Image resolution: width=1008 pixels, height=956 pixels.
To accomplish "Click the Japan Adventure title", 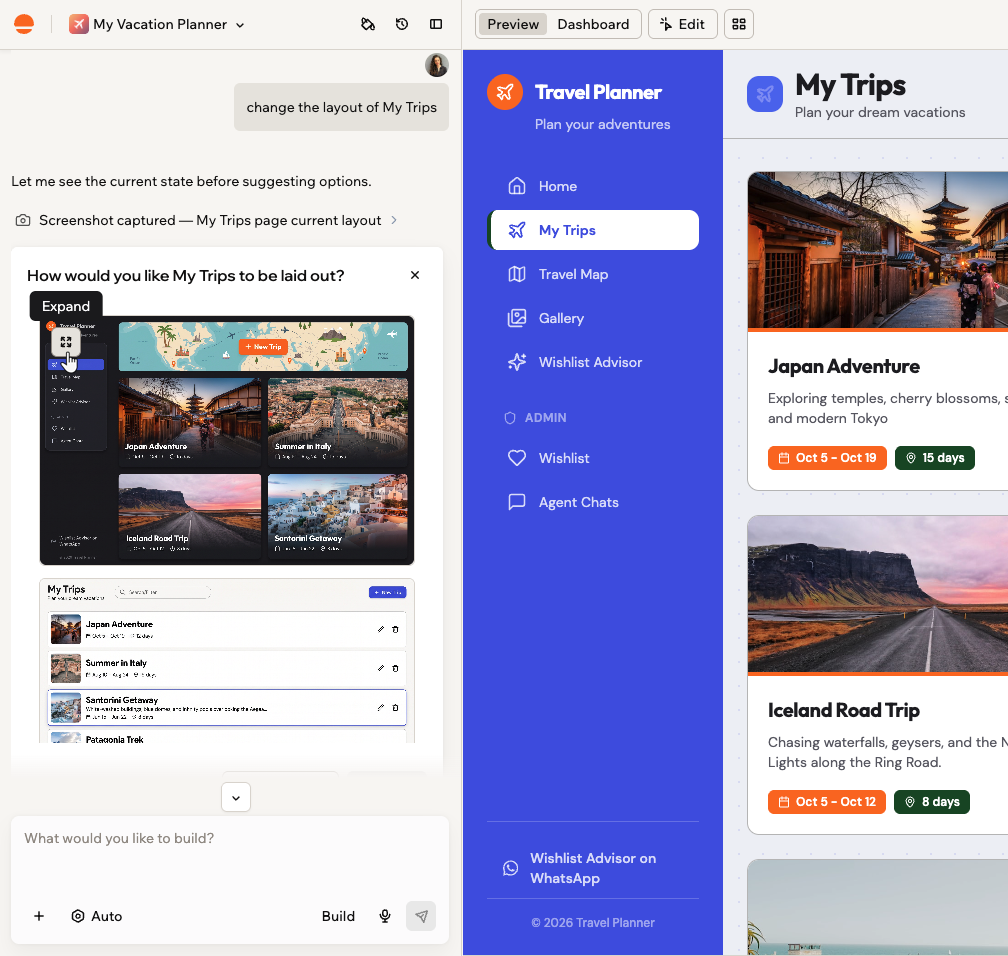I will coord(843,366).
